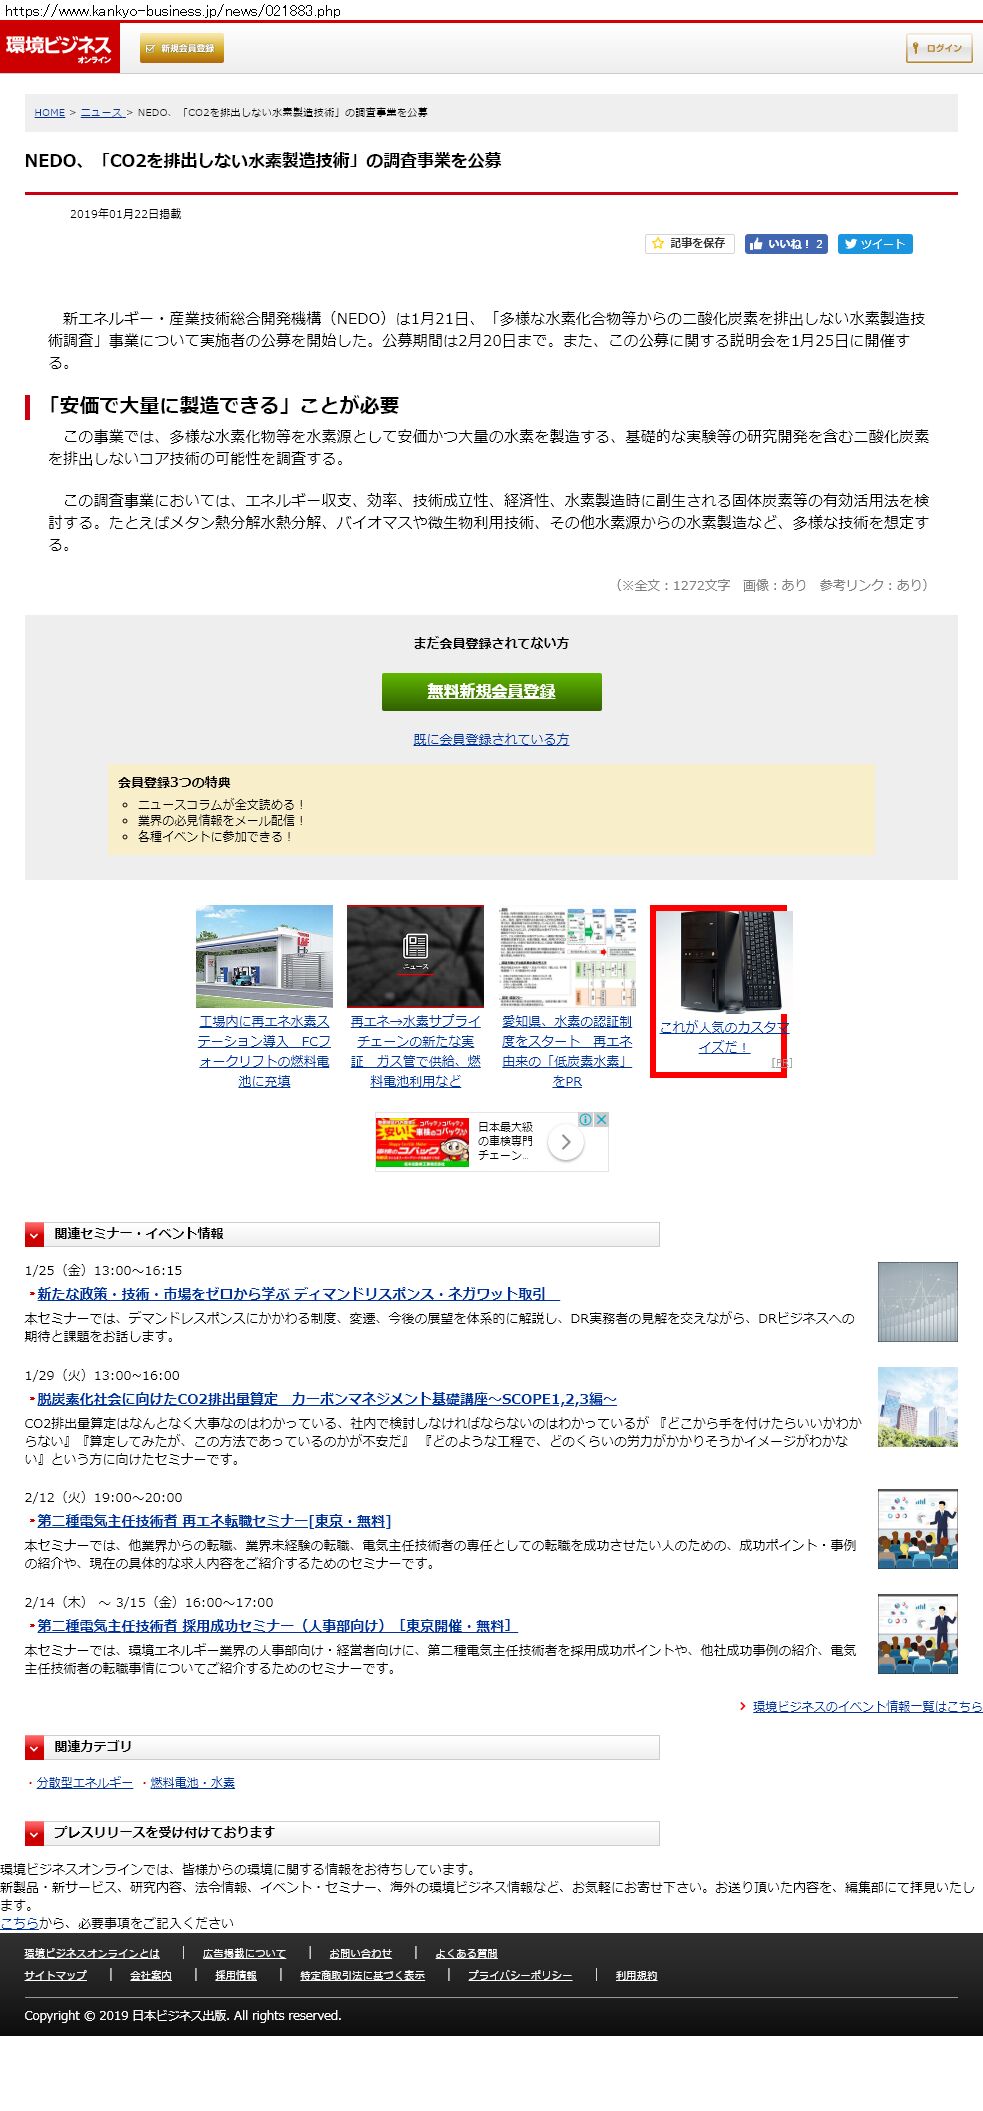Open the 燃料電池・水素 category link
The image size is (983, 2111).
click(x=192, y=1783)
